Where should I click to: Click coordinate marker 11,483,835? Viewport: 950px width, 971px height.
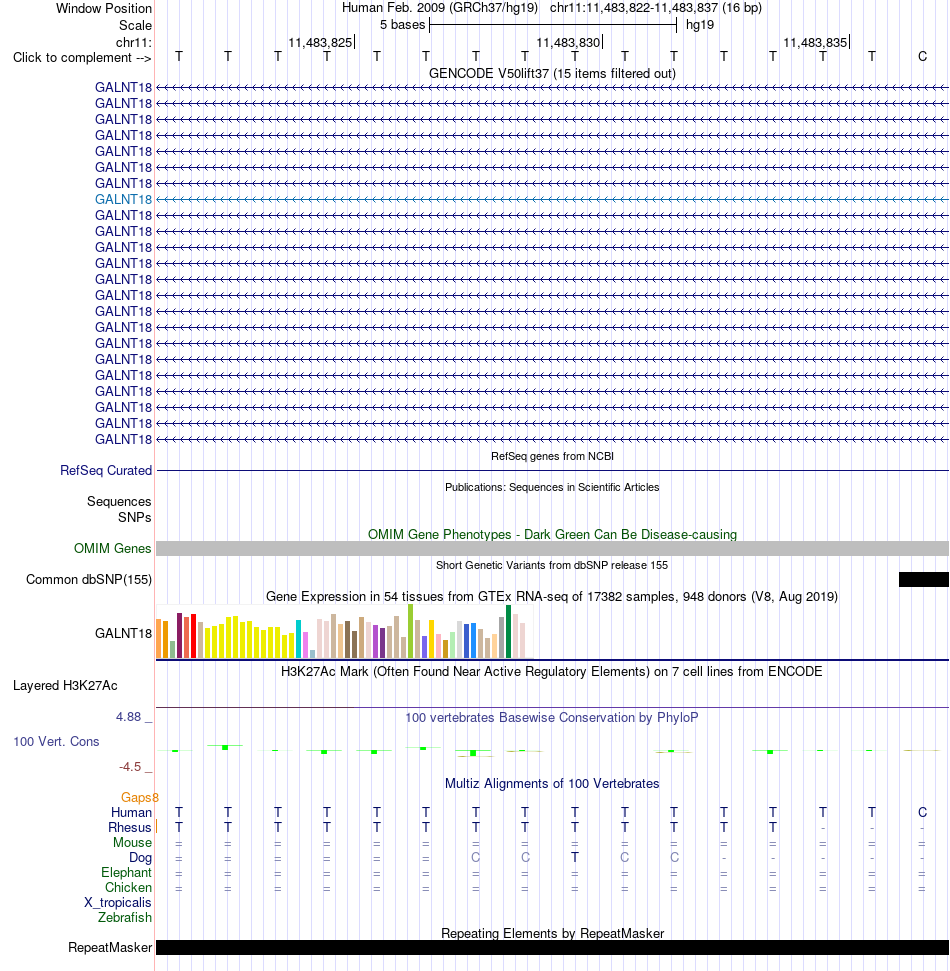point(815,43)
